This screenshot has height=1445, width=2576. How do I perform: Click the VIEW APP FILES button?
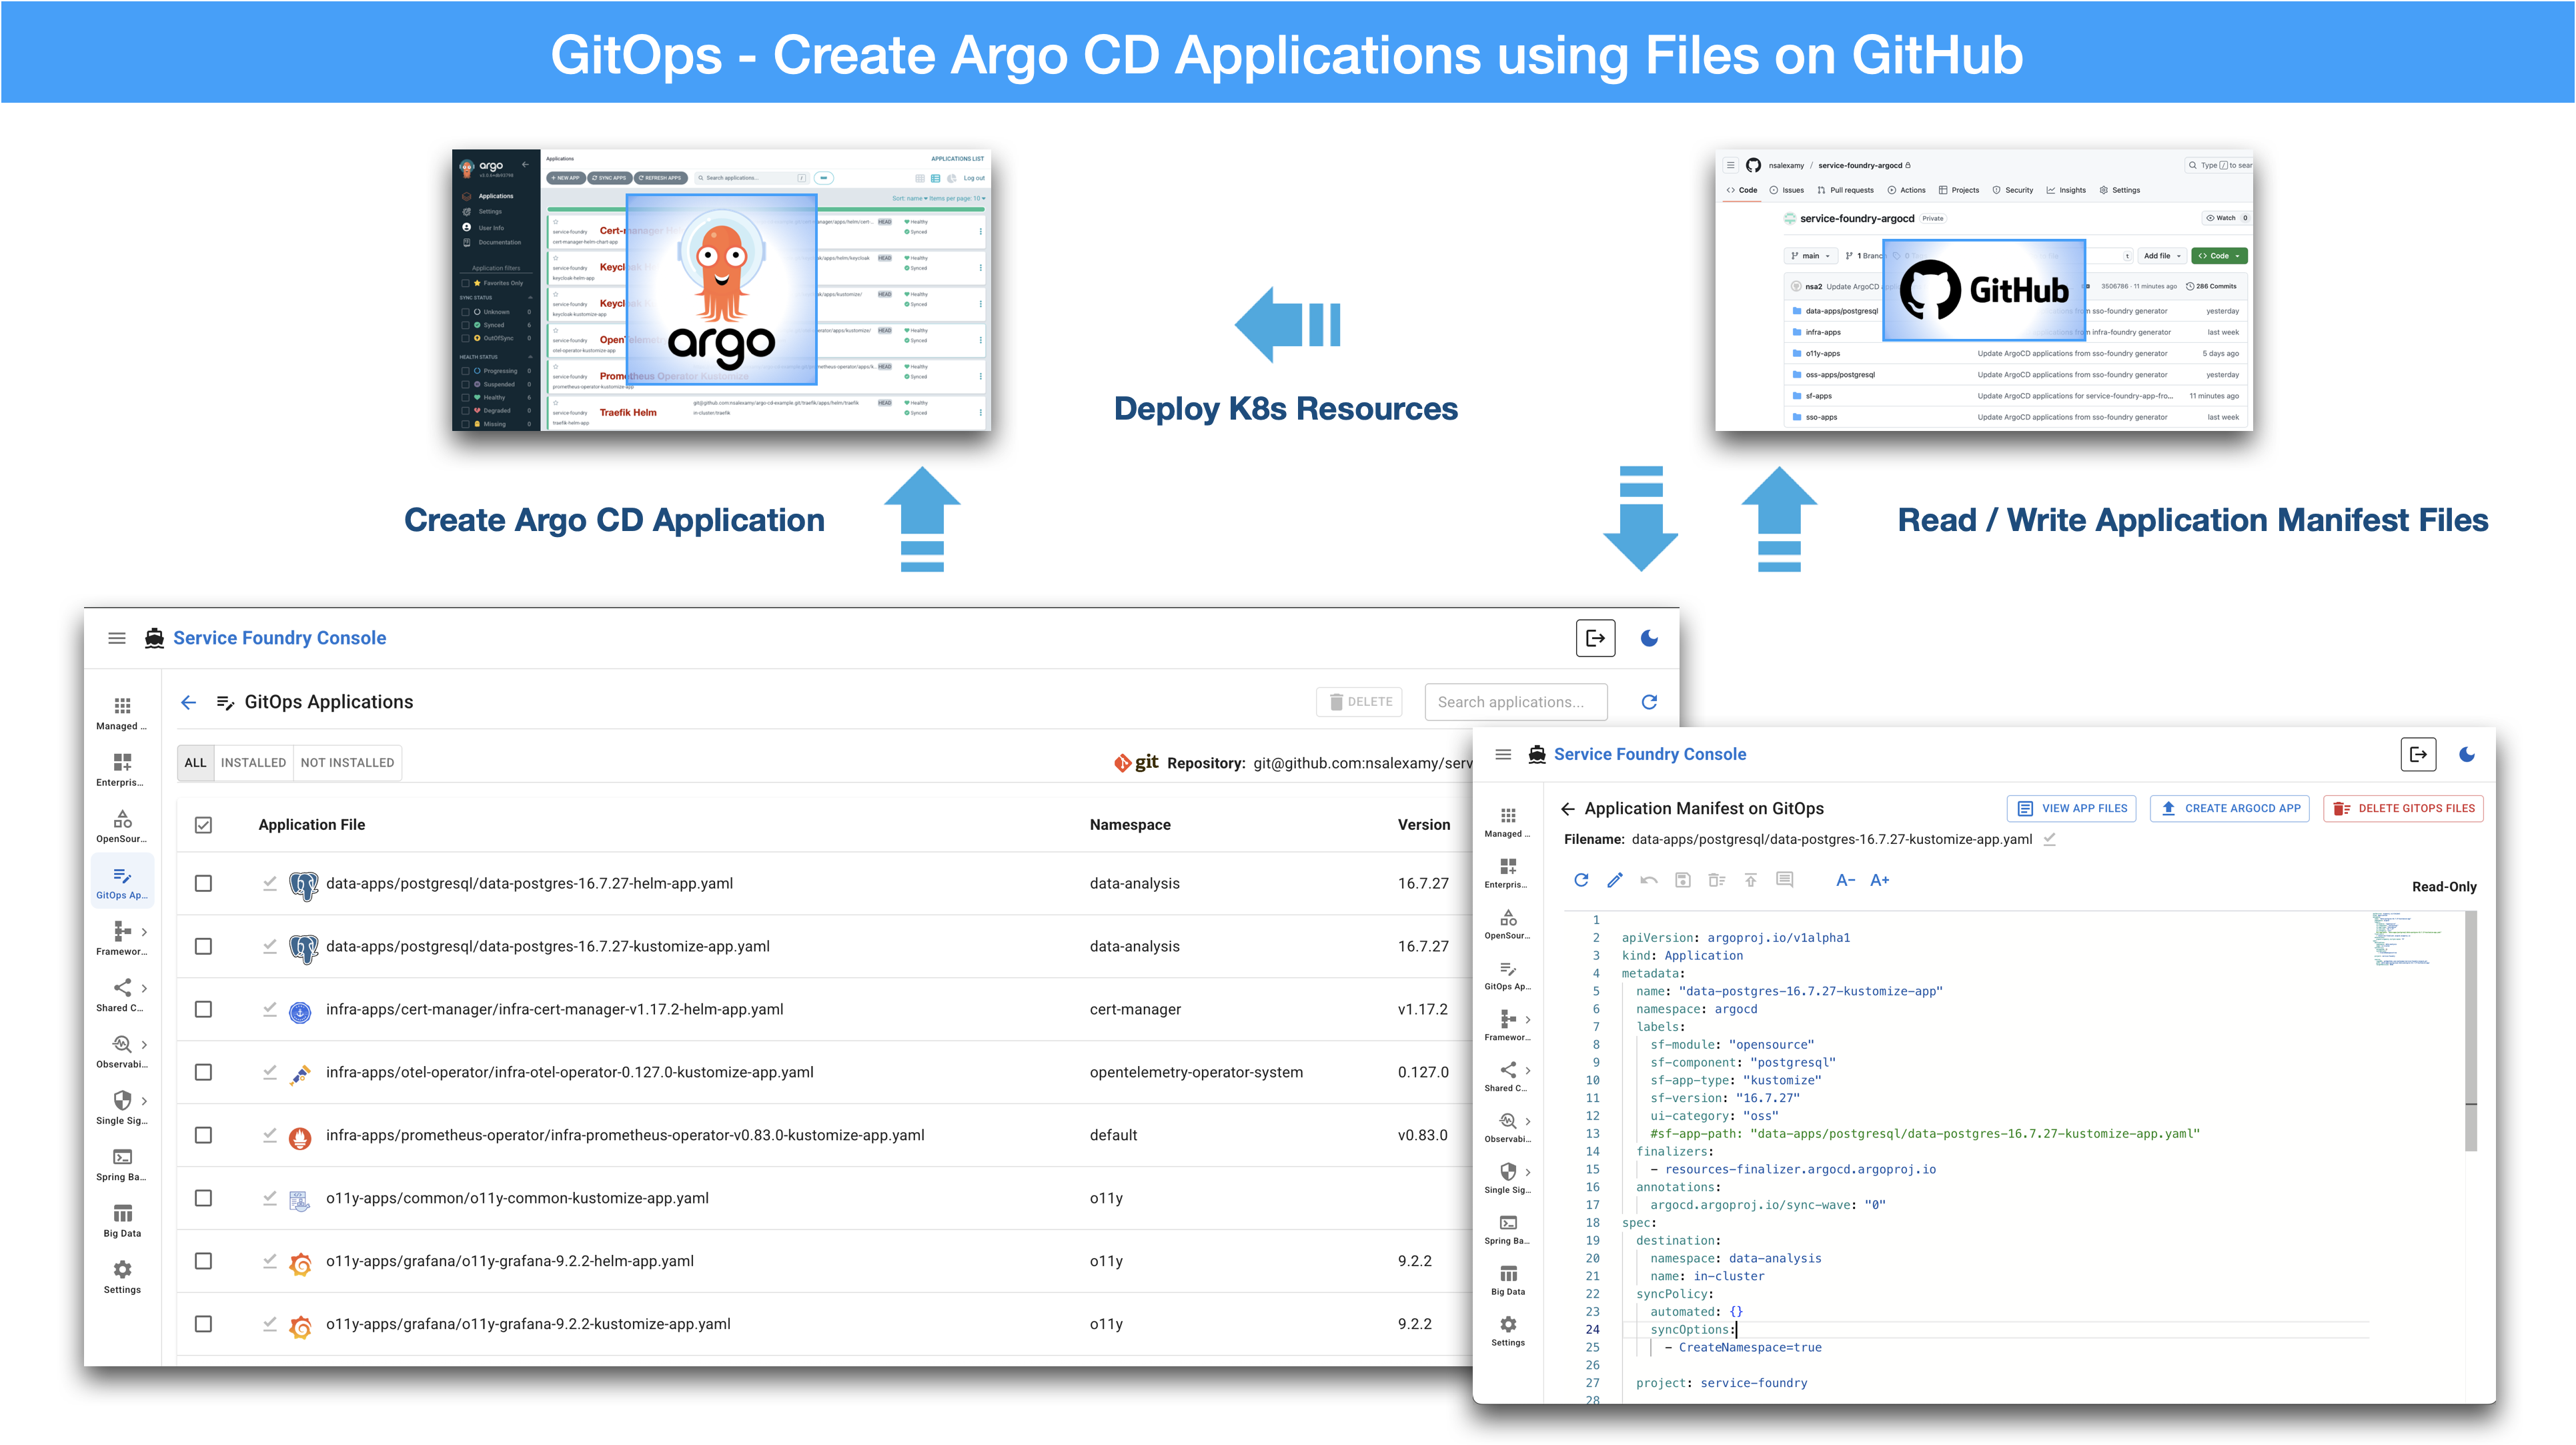click(2071, 809)
